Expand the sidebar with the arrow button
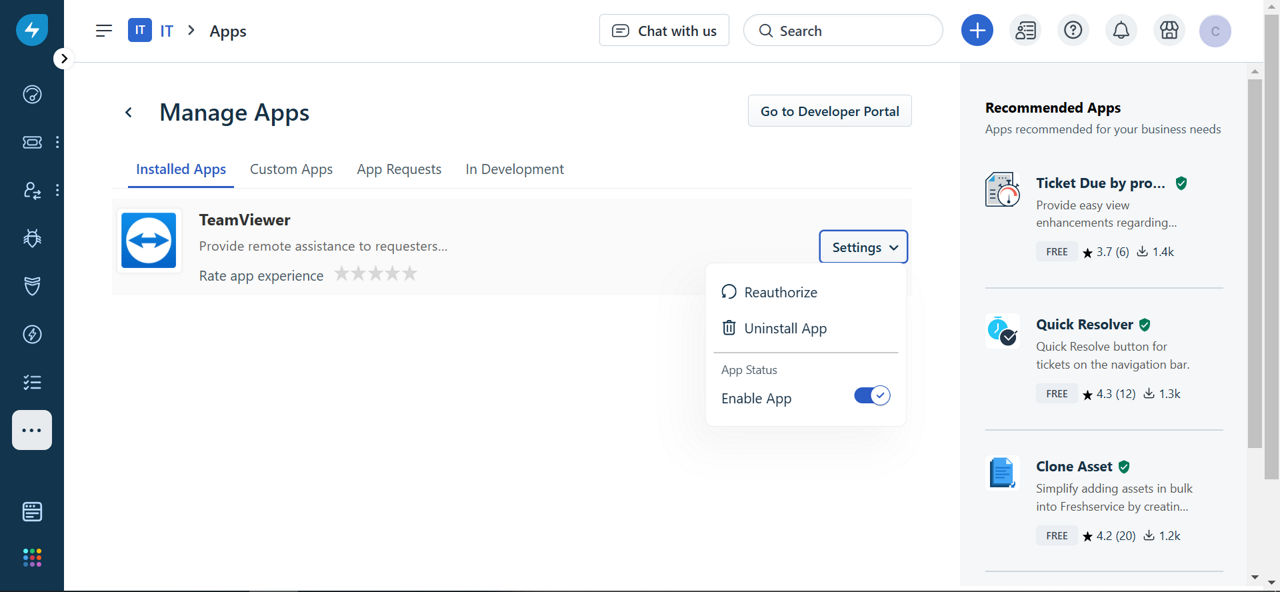The width and height of the screenshot is (1280, 592). [63, 59]
